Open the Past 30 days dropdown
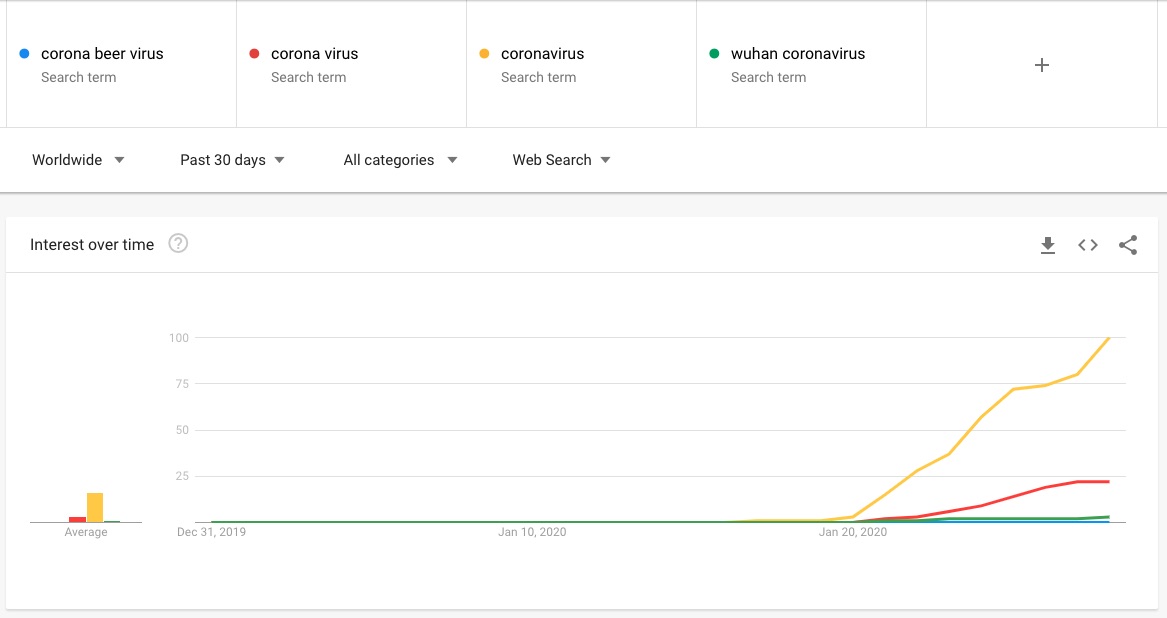 232,160
